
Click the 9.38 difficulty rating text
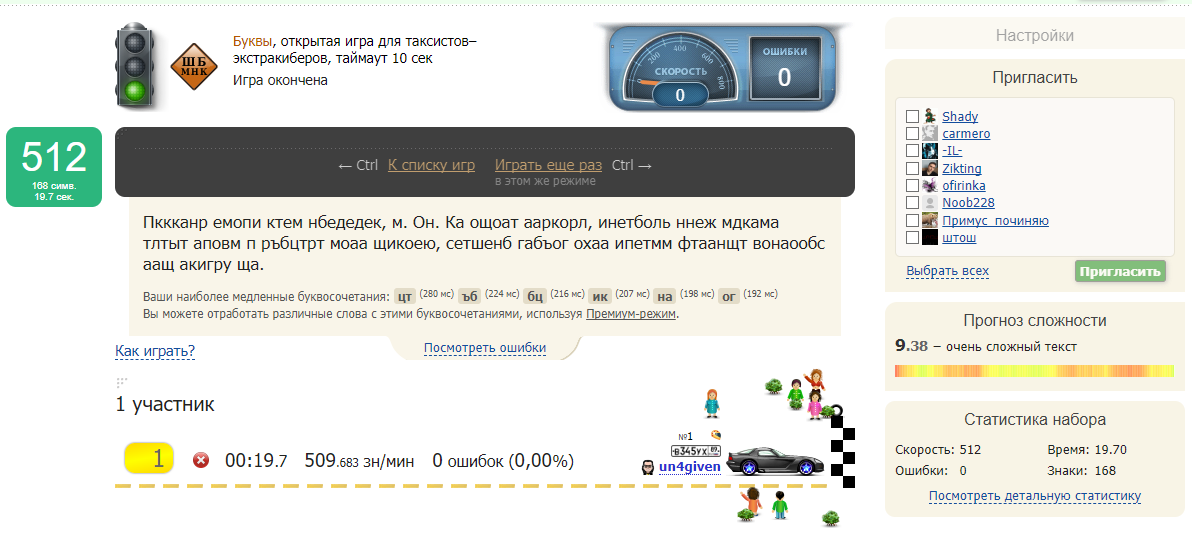click(911, 346)
